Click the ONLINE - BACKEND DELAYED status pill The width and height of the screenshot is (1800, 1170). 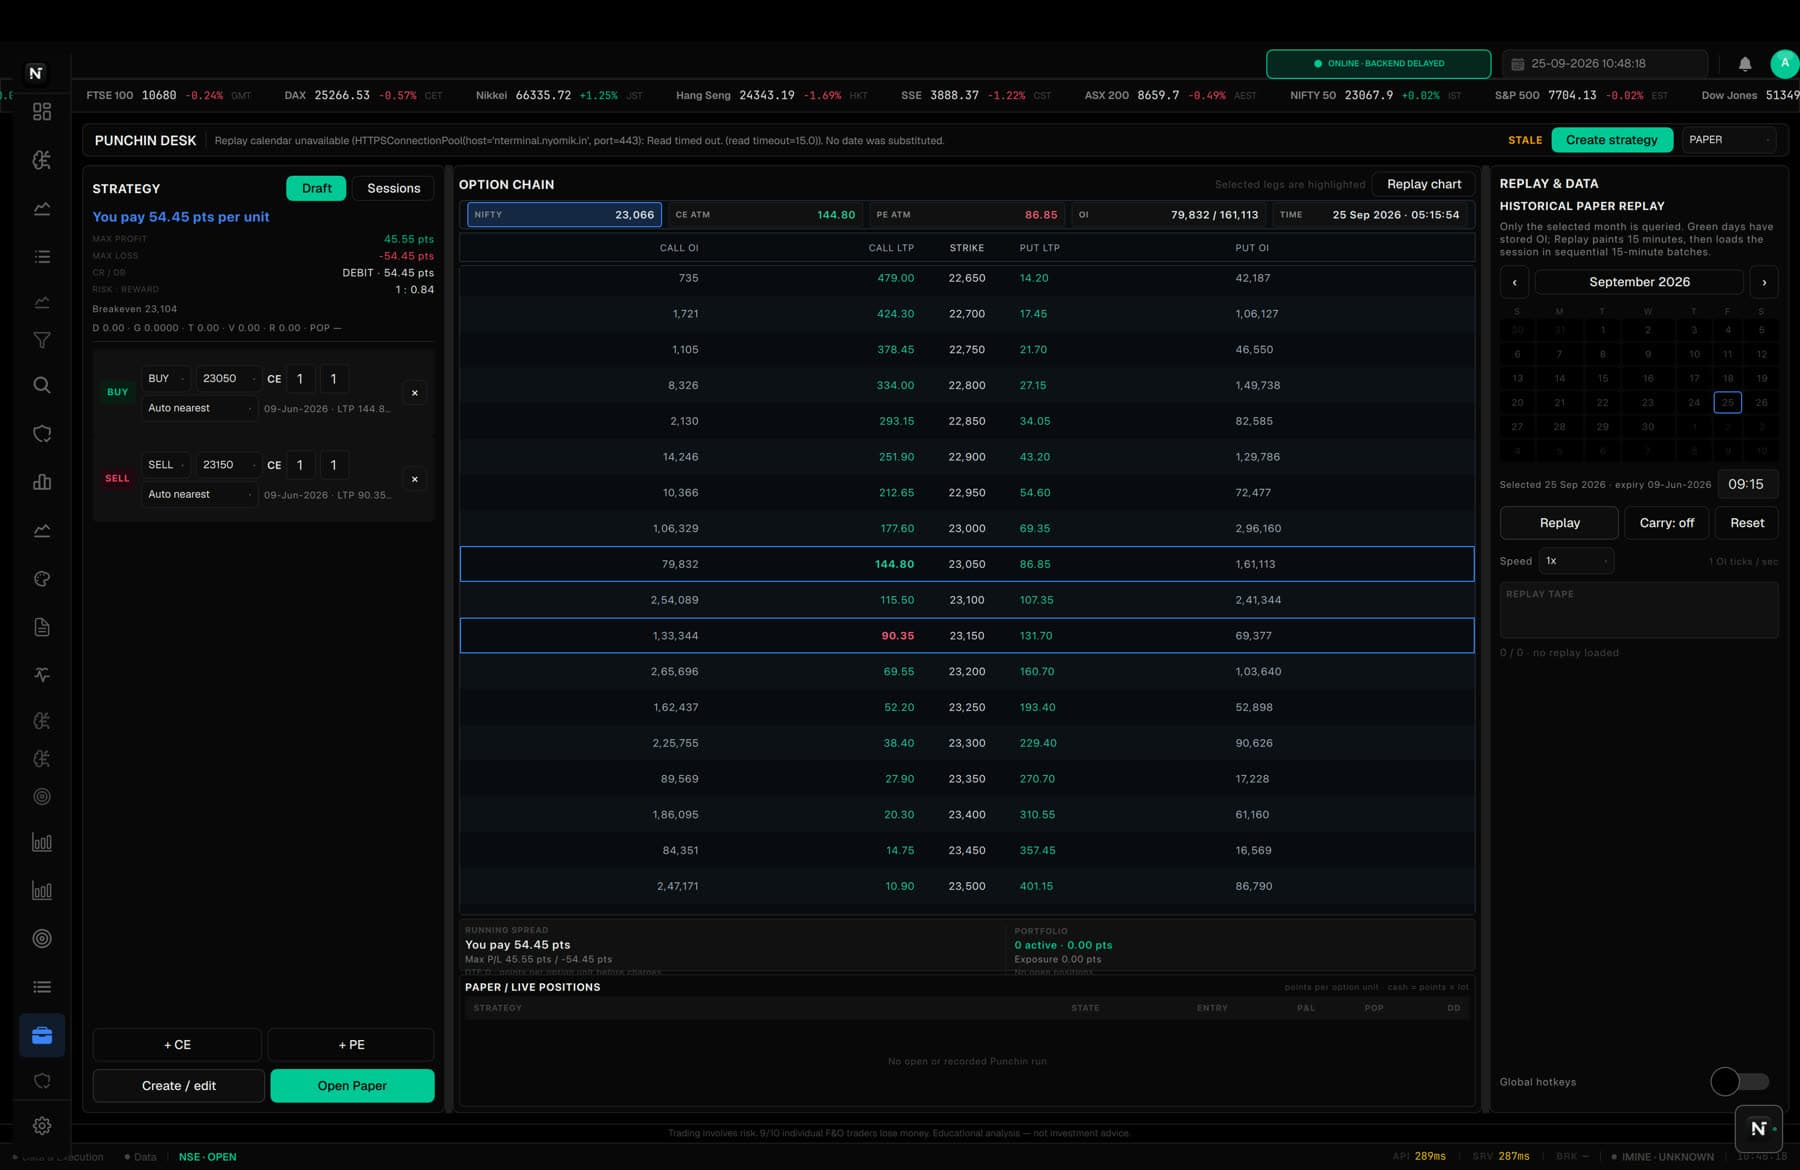tap(1378, 64)
